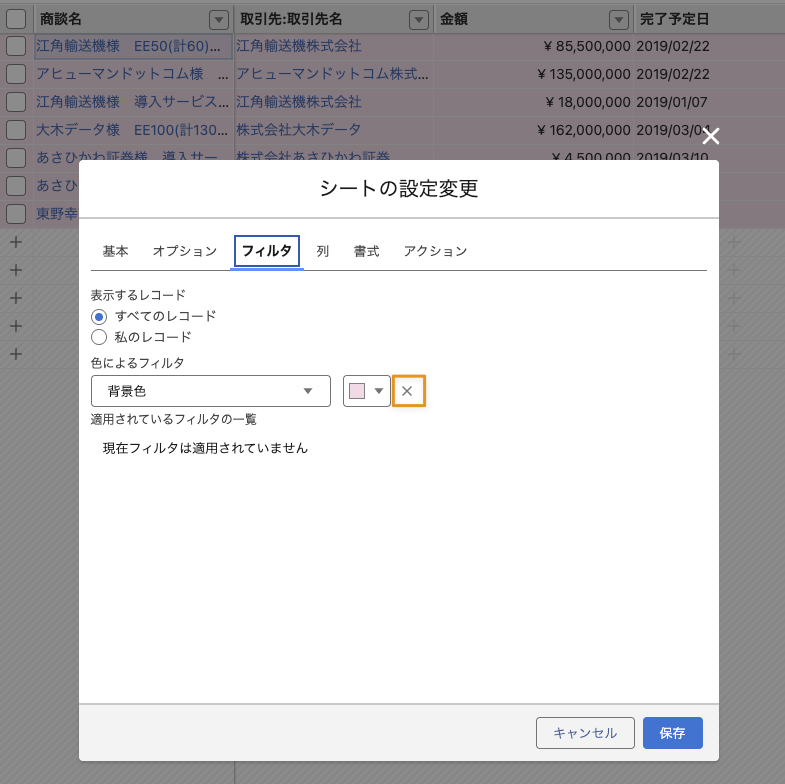Open the 列 tab
Image resolution: width=785 pixels, height=784 pixels.
(x=323, y=252)
